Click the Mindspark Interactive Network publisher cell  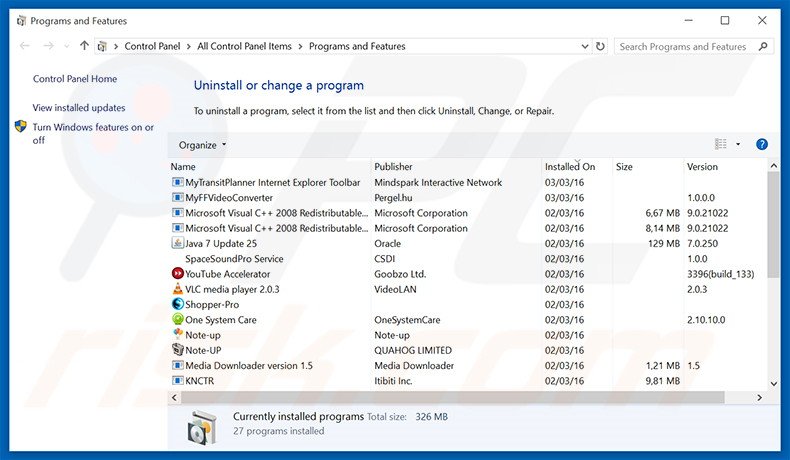(438, 182)
